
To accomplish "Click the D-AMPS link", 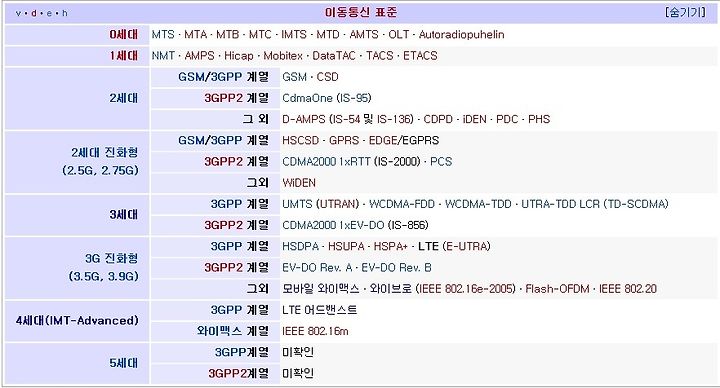I will click(x=304, y=119).
